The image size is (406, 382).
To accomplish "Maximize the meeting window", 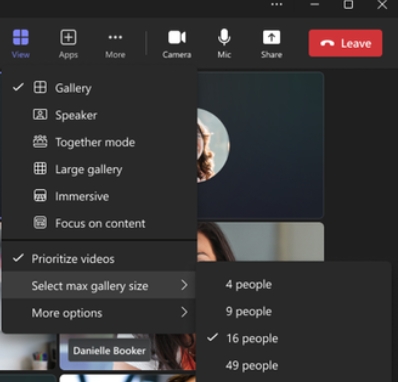I will coord(348,5).
